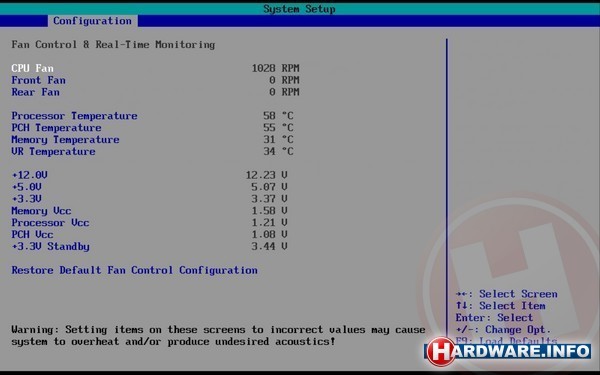The height and width of the screenshot is (375, 600).
Task: Click the 3.44 V standby reading
Action: pyautogui.click(x=269, y=246)
